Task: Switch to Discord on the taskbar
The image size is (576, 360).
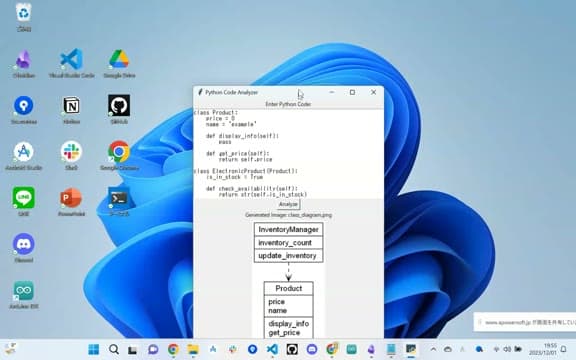Action: pyautogui.click(x=312, y=349)
